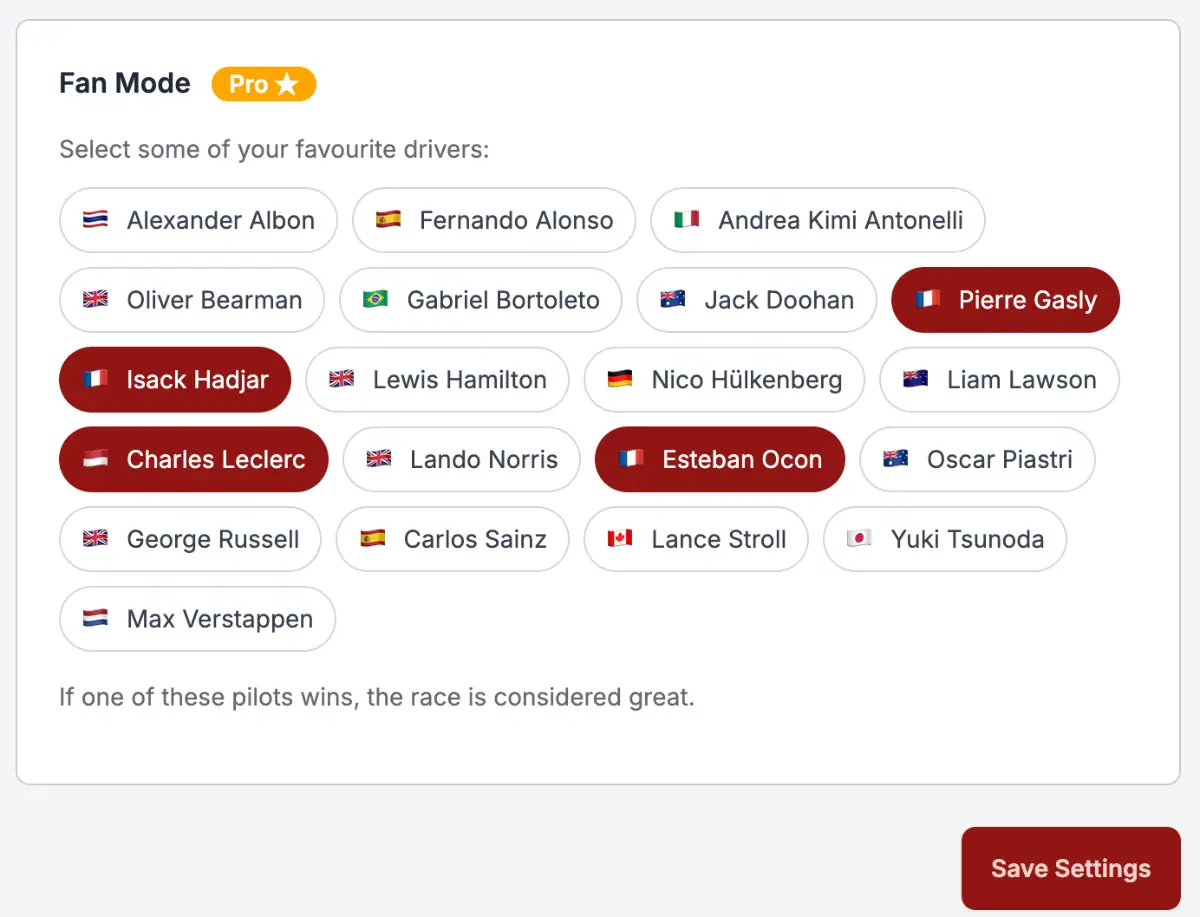Screen dimensions: 1200x917
Task: Enable Fernando Alonso as favourite driver
Action: (x=494, y=220)
